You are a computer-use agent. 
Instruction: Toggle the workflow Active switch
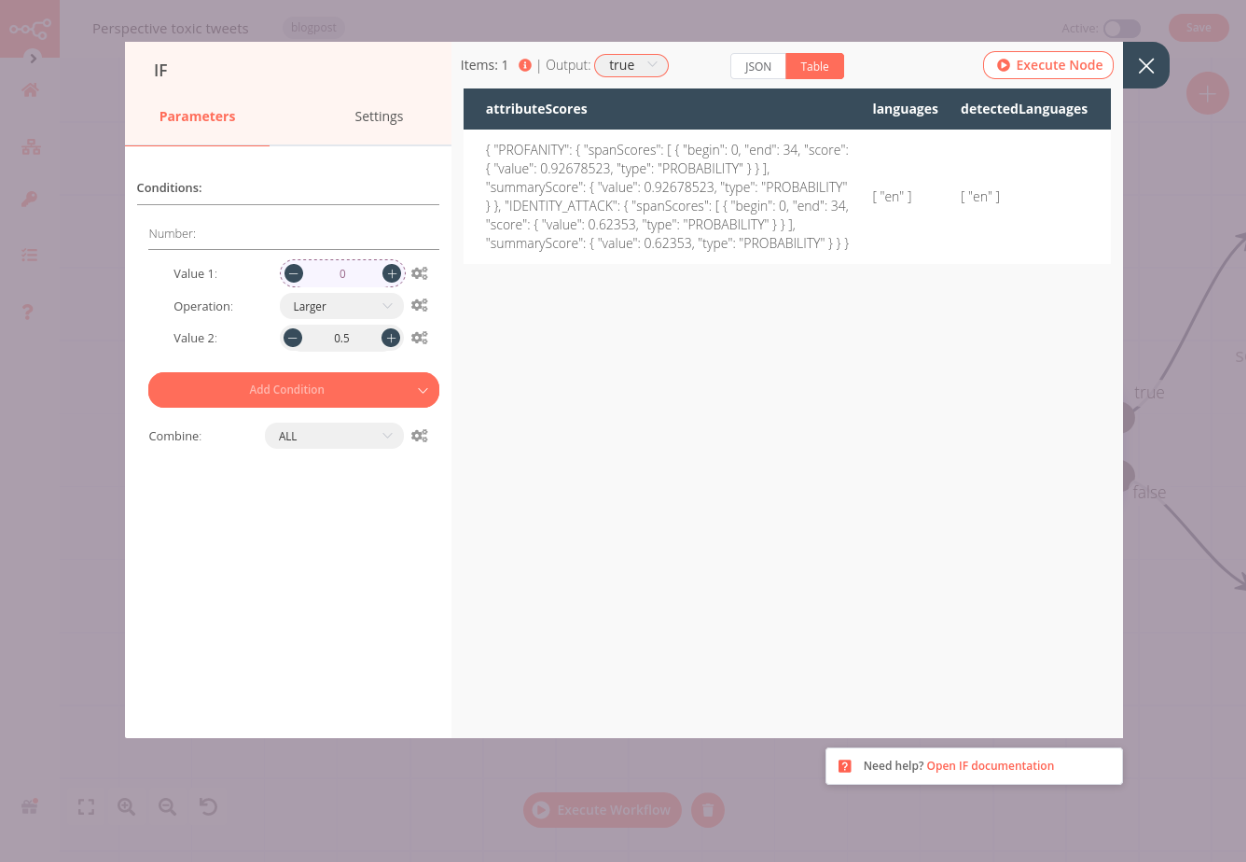click(1122, 28)
